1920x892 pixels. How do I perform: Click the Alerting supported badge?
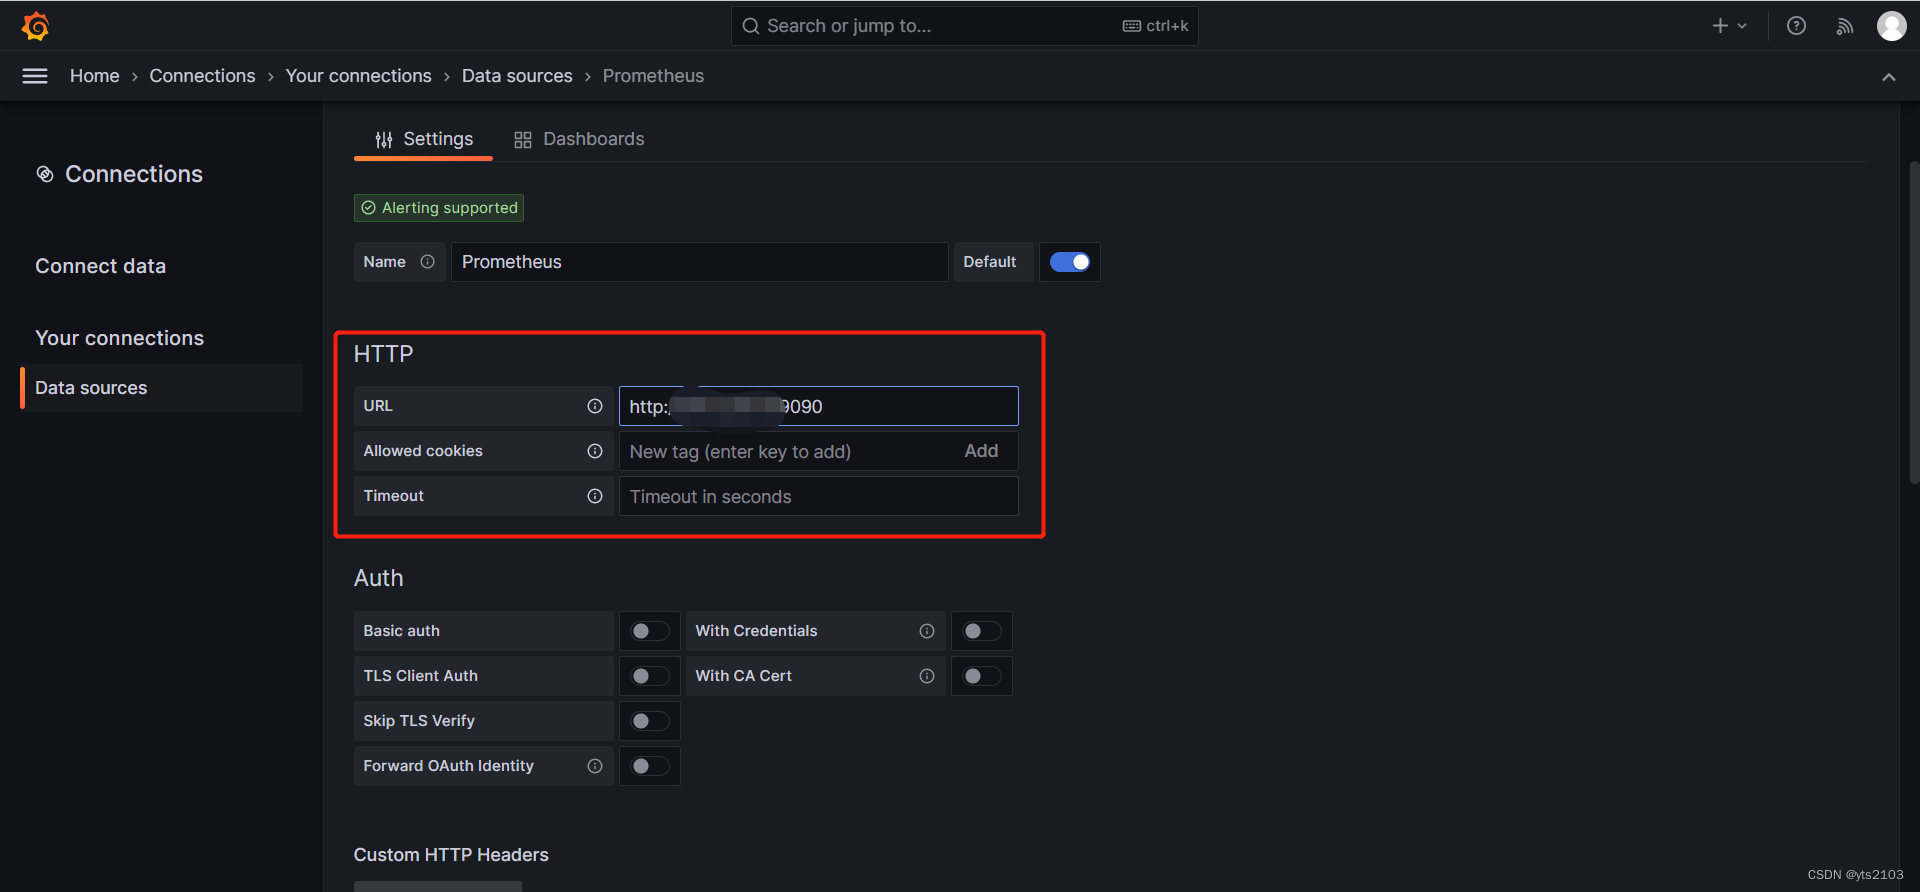click(439, 208)
